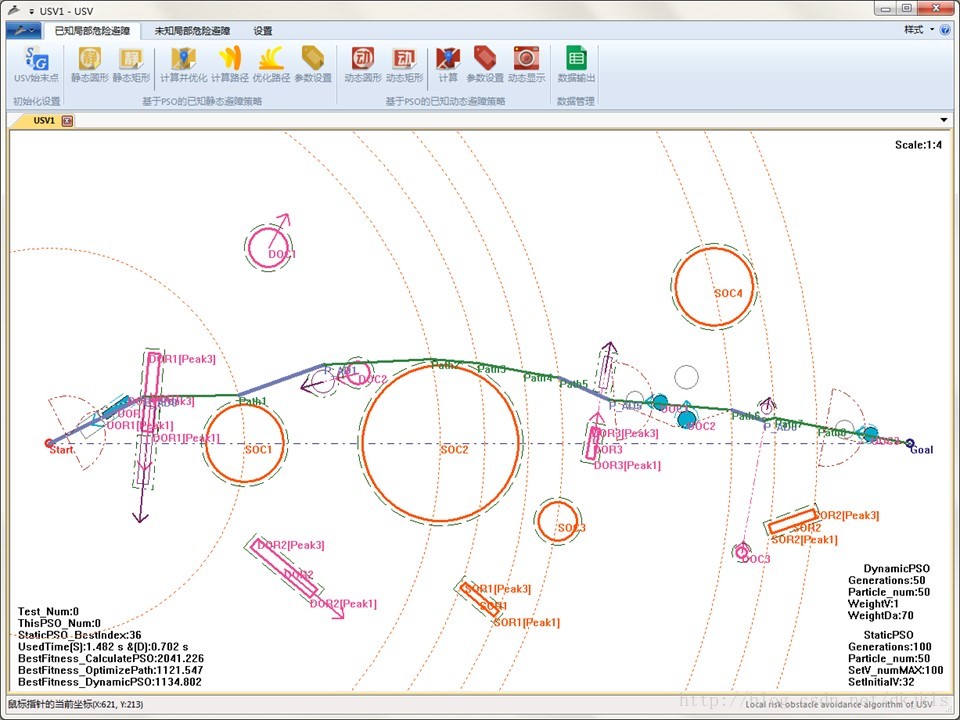Click the Goal point marker
Image resolution: width=960 pixels, height=720 pixels.
pyautogui.click(x=910, y=443)
